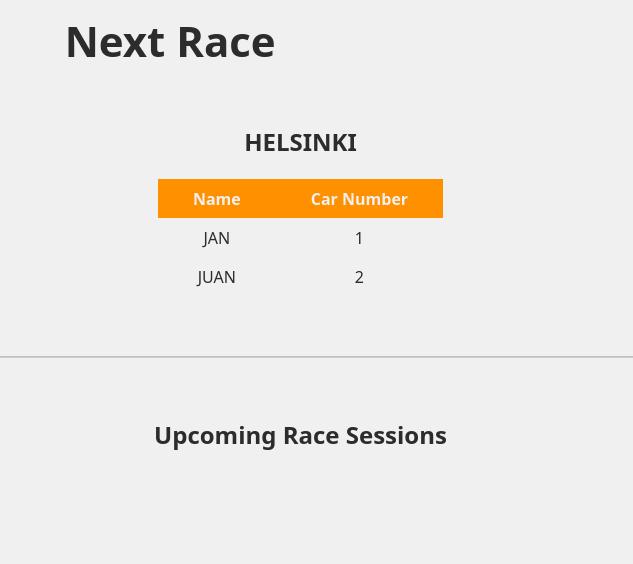Click the word Car in table header
Image resolution: width=633 pixels, height=564 pixels.
[324, 199]
